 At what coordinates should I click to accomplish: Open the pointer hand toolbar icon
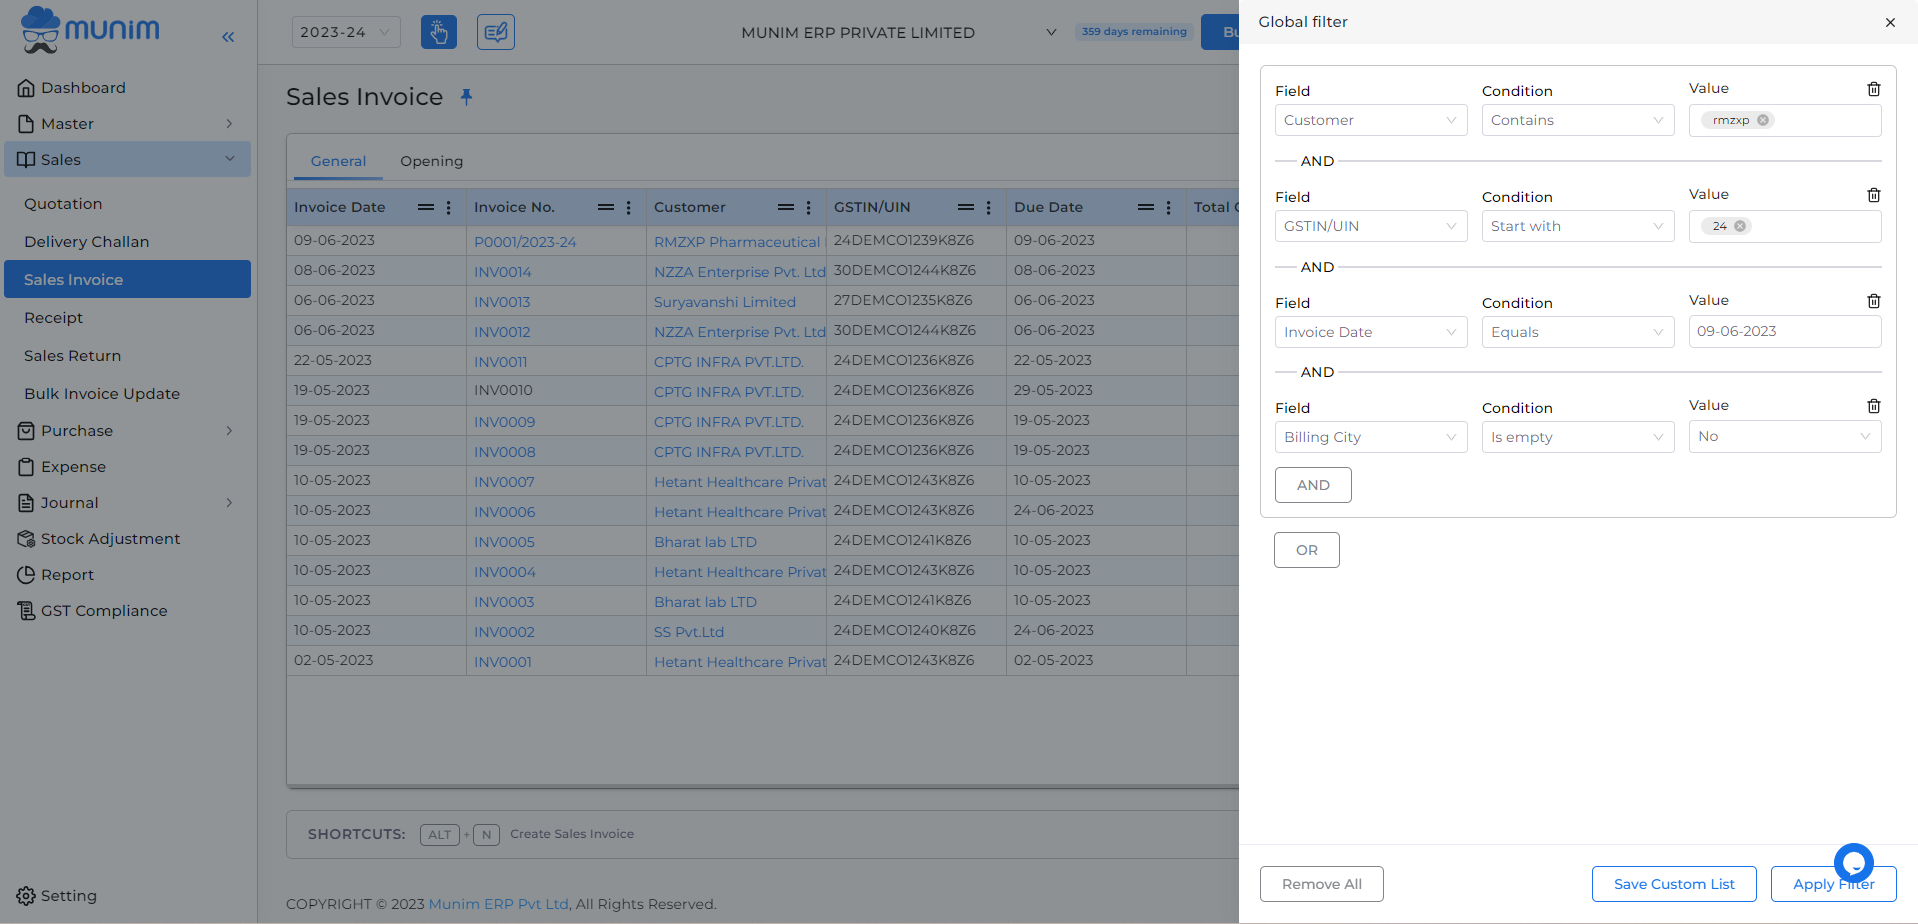(439, 32)
